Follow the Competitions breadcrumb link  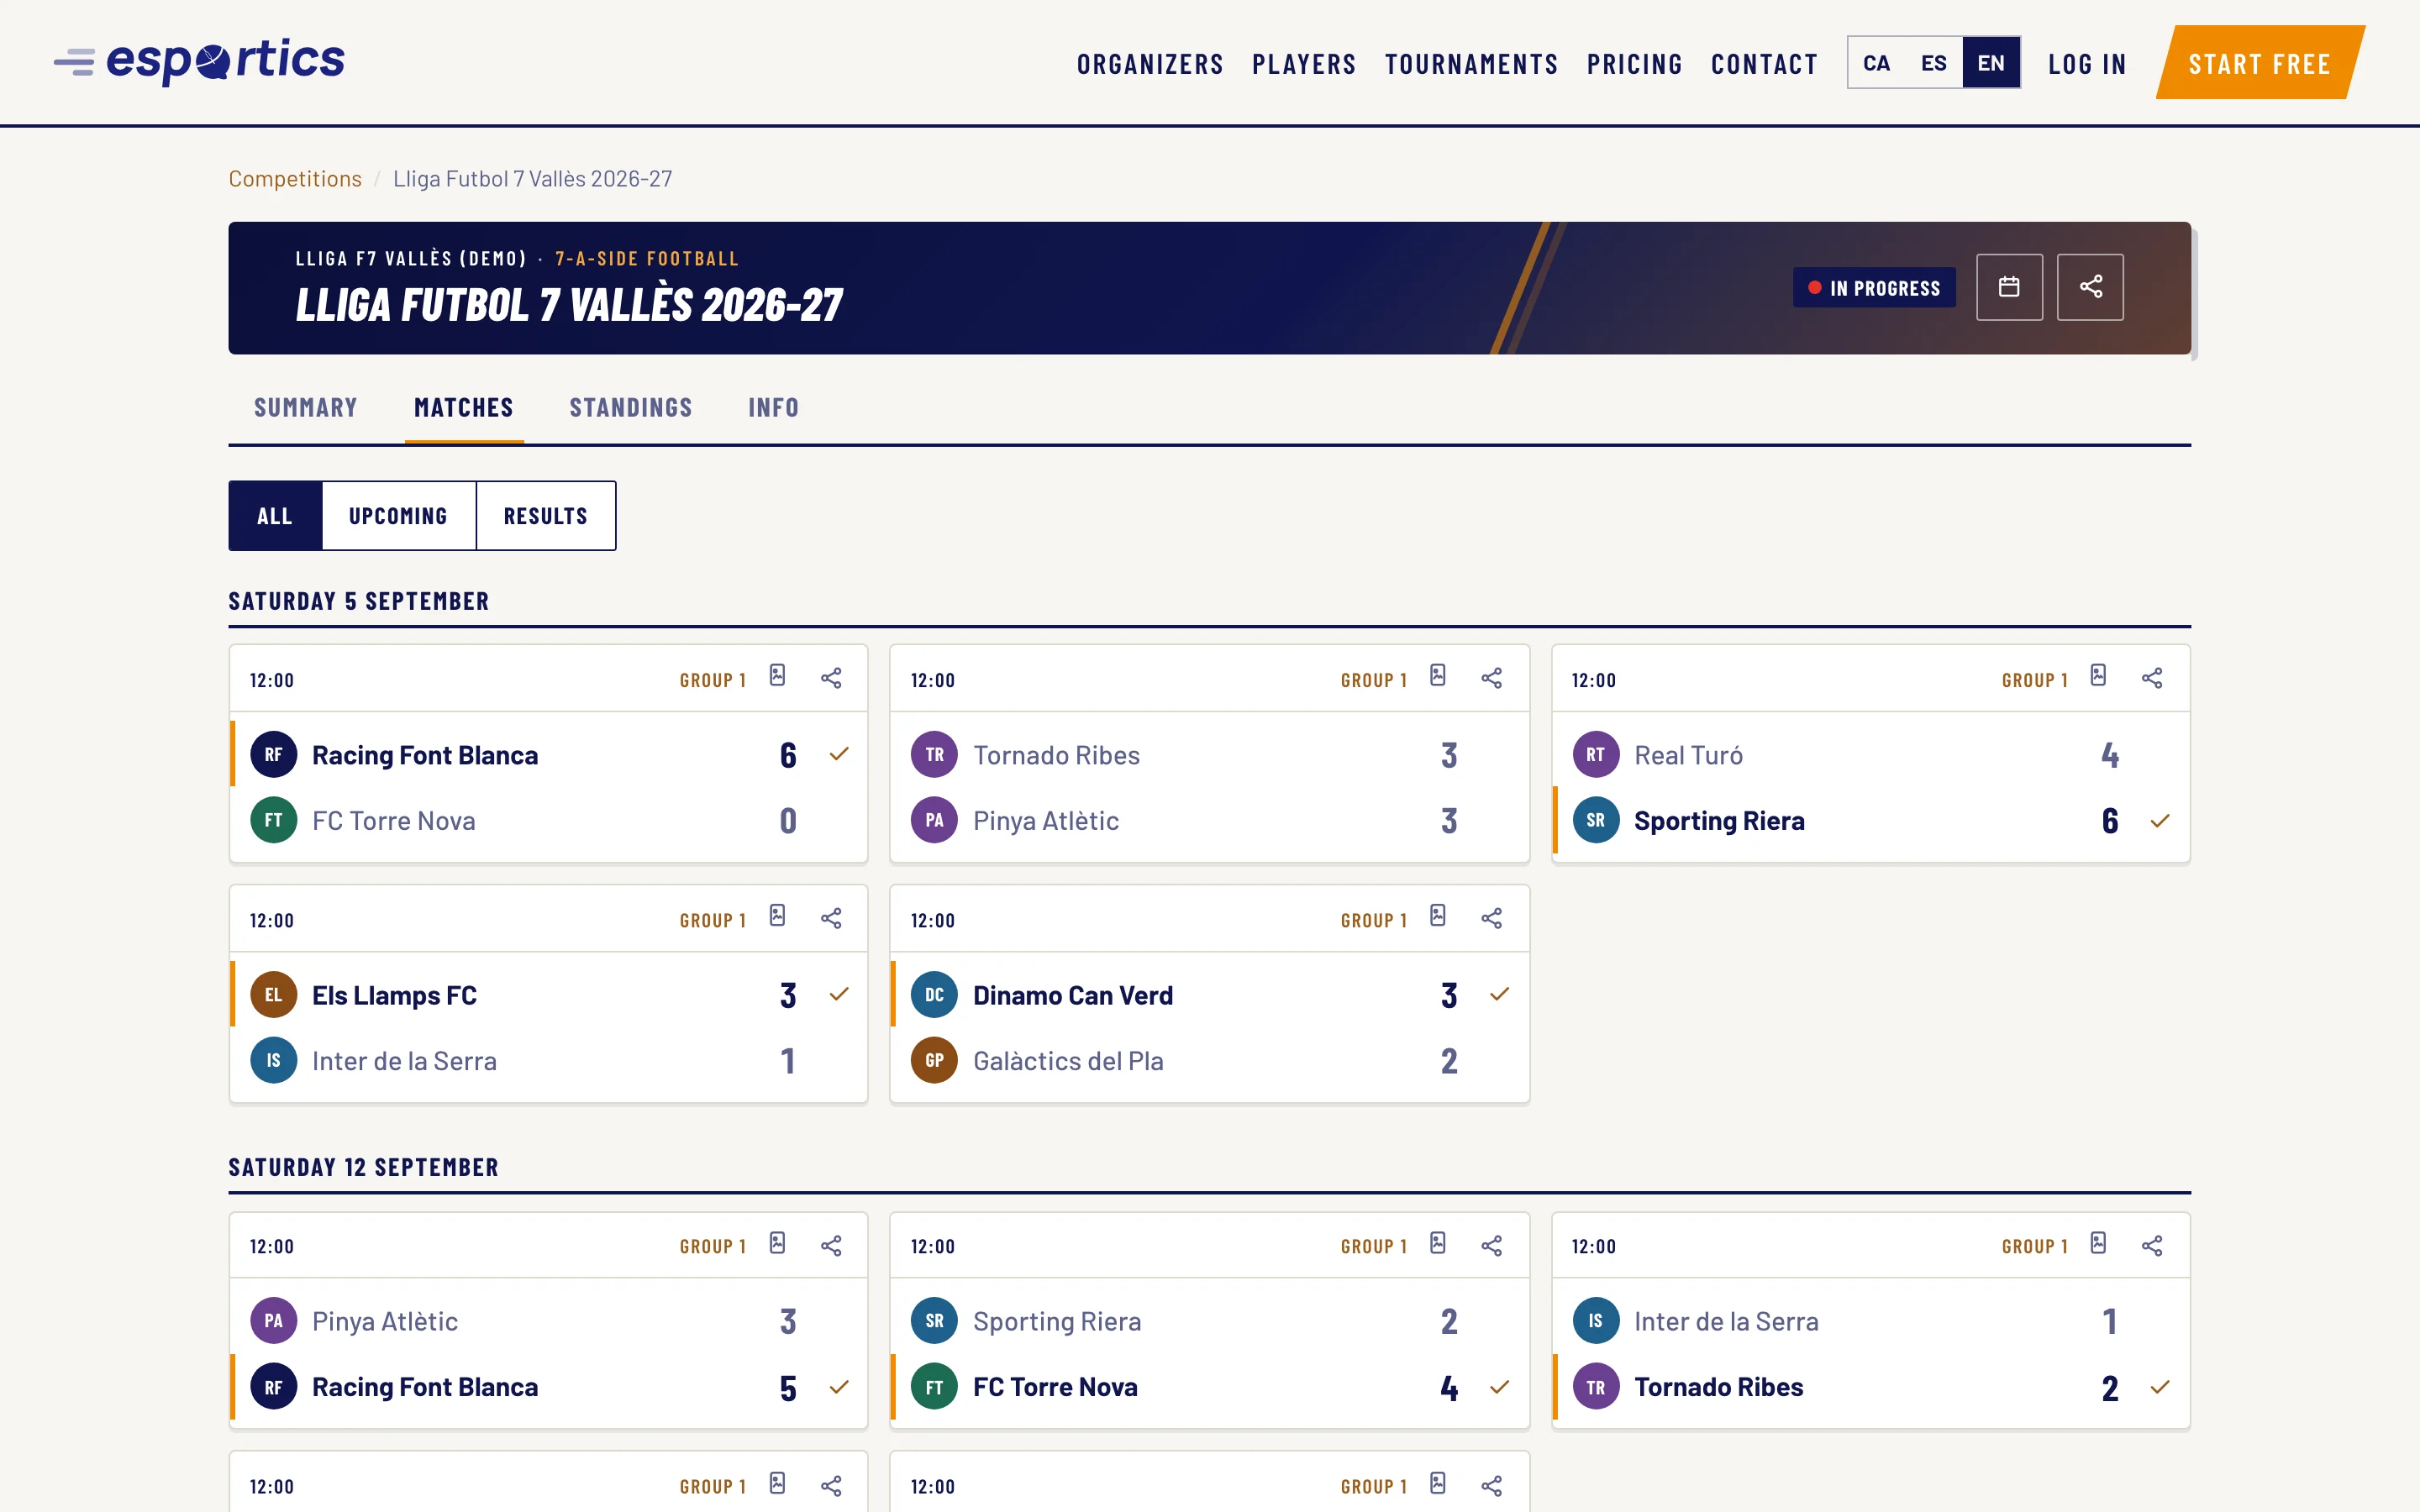(x=295, y=178)
